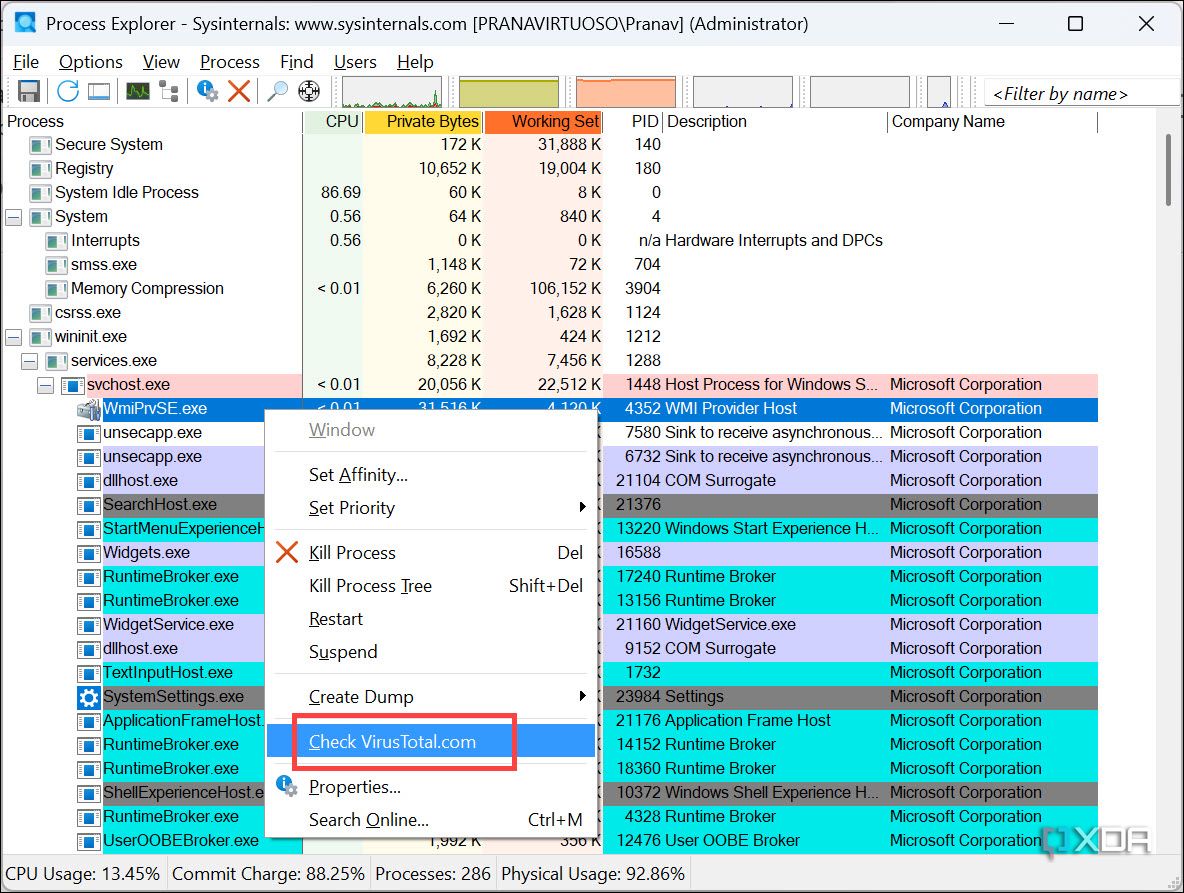Screen dimensions: 1184x893
Task: Sort by the CPU column header
Action: pyautogui.click(x=334, y=122)
